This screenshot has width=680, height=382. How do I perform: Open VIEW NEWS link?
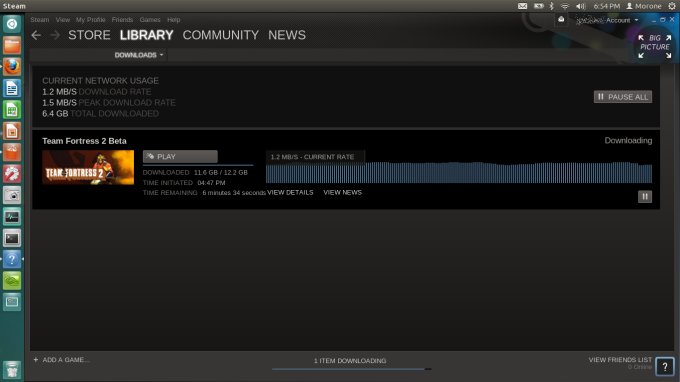click(x=343, y=193)
